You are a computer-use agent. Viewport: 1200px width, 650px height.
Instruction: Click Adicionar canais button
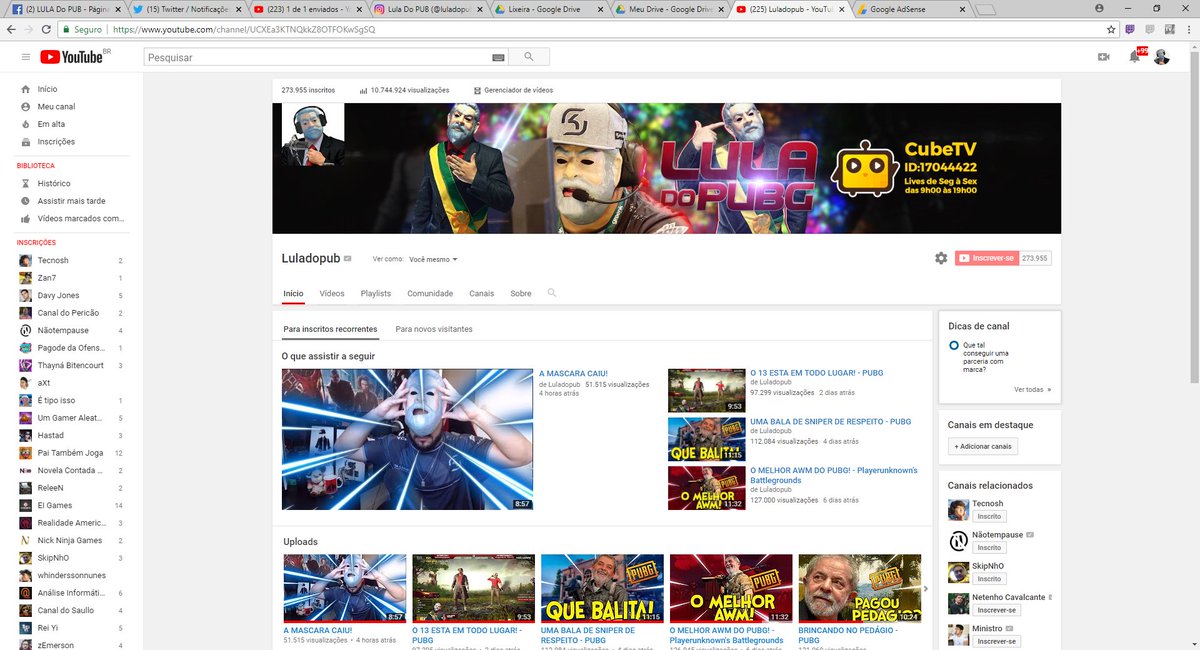point(983,446)
